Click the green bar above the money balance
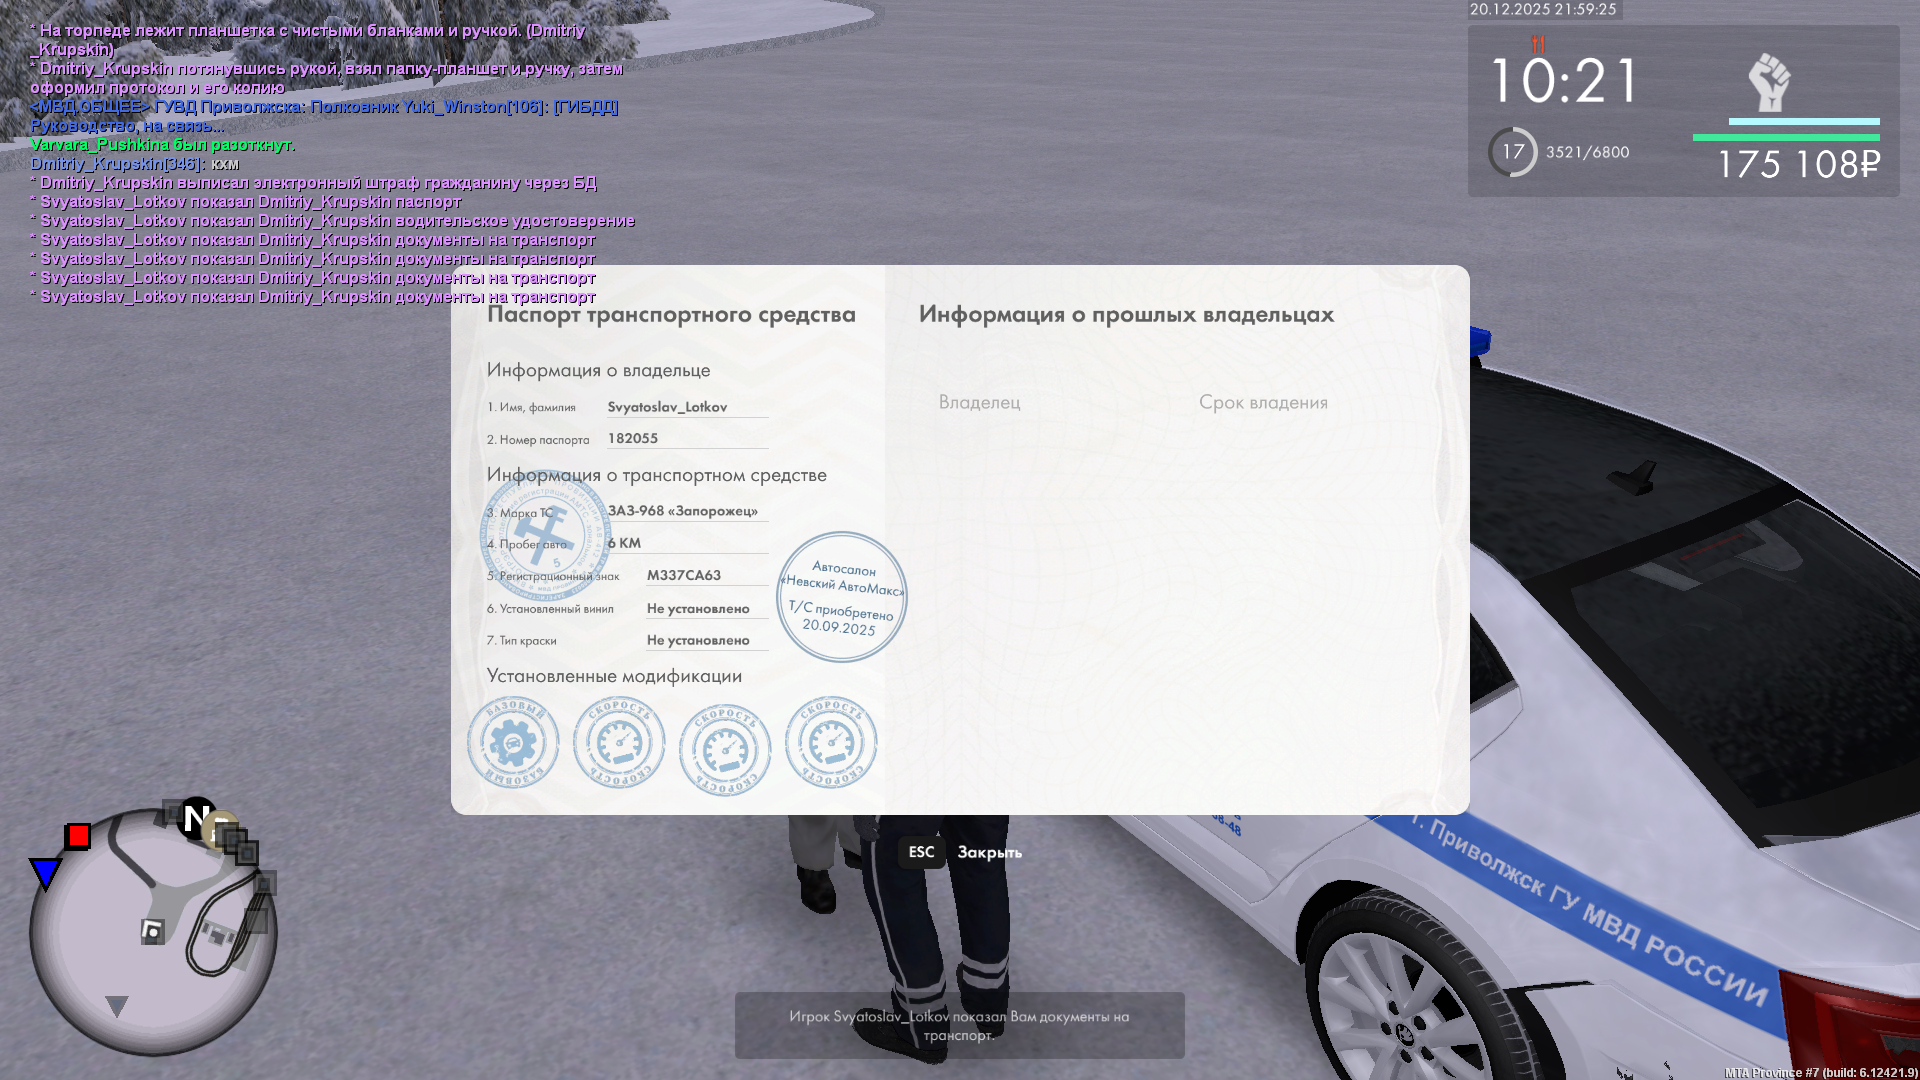The image size is (1920, 1080). pos(1786,138)
